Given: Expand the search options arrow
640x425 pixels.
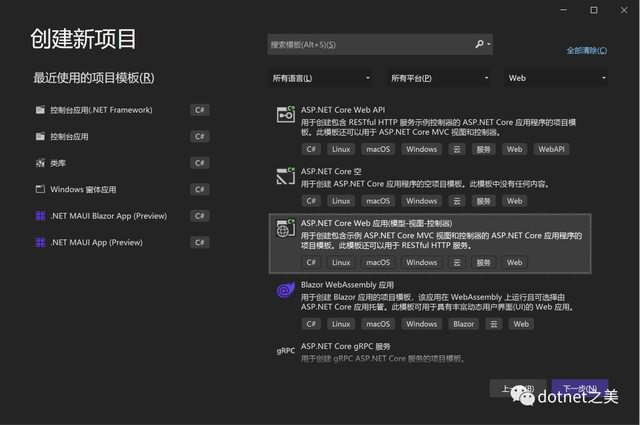Looking at the screenshot, I should click(x=489, y=44).
